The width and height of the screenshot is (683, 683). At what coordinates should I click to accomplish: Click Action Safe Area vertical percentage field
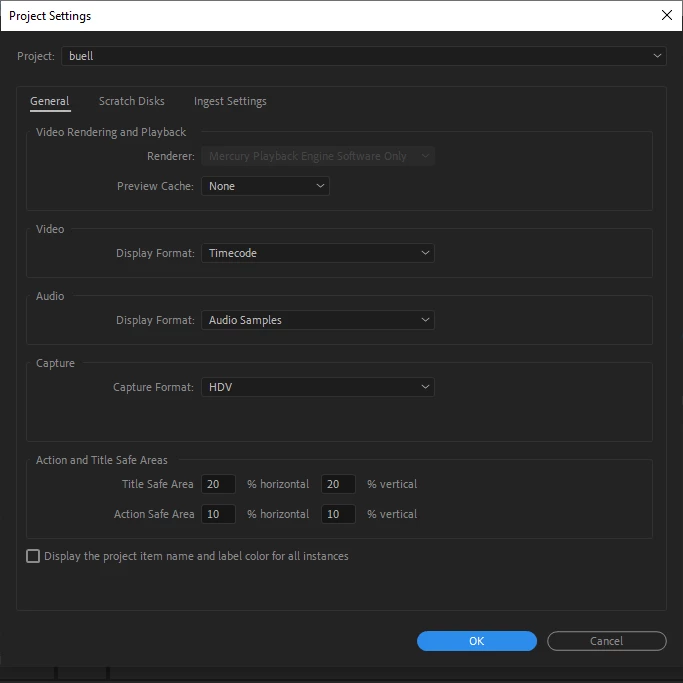coord(338,514)
